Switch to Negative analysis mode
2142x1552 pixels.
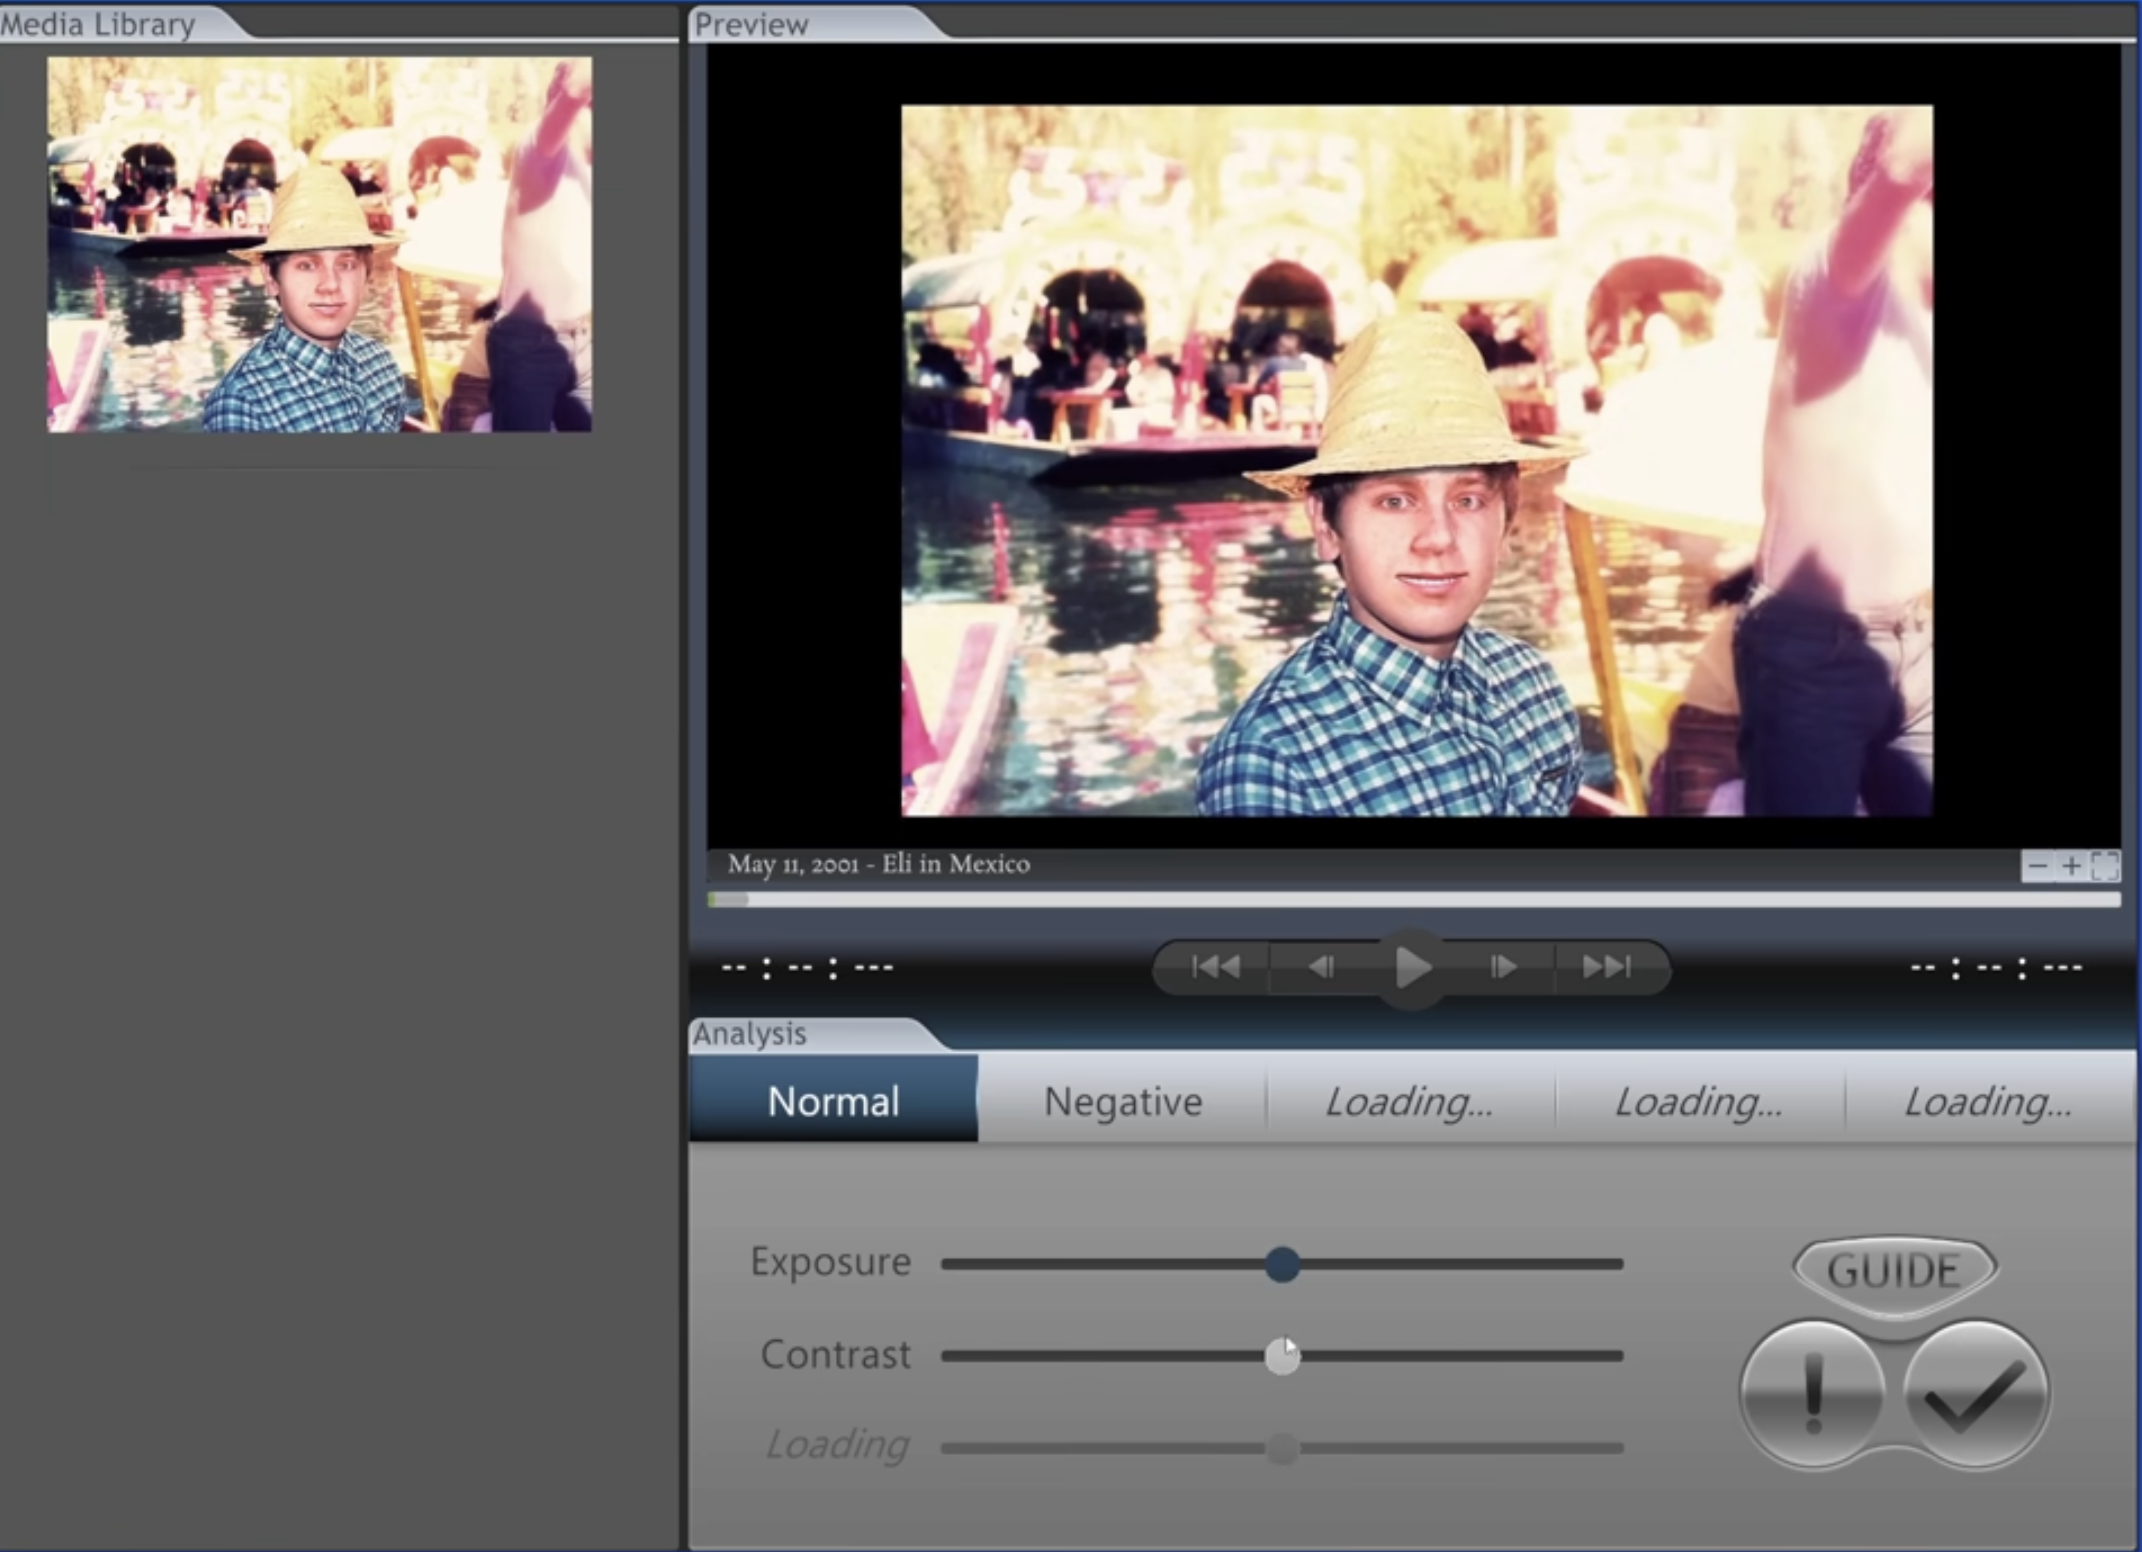coord(1122,1101)
